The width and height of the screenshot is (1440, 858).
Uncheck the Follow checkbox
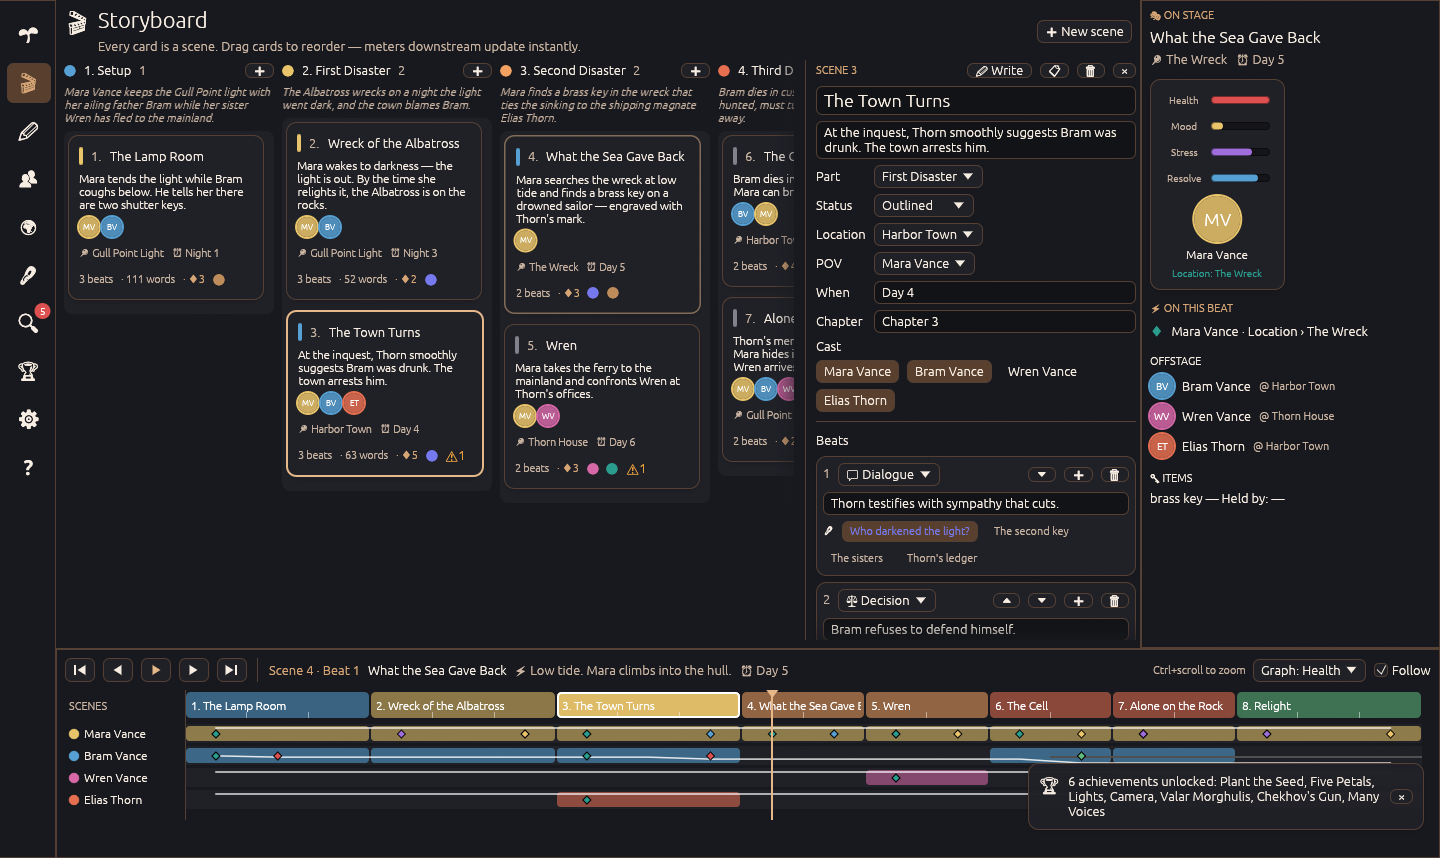point(1381,670)
